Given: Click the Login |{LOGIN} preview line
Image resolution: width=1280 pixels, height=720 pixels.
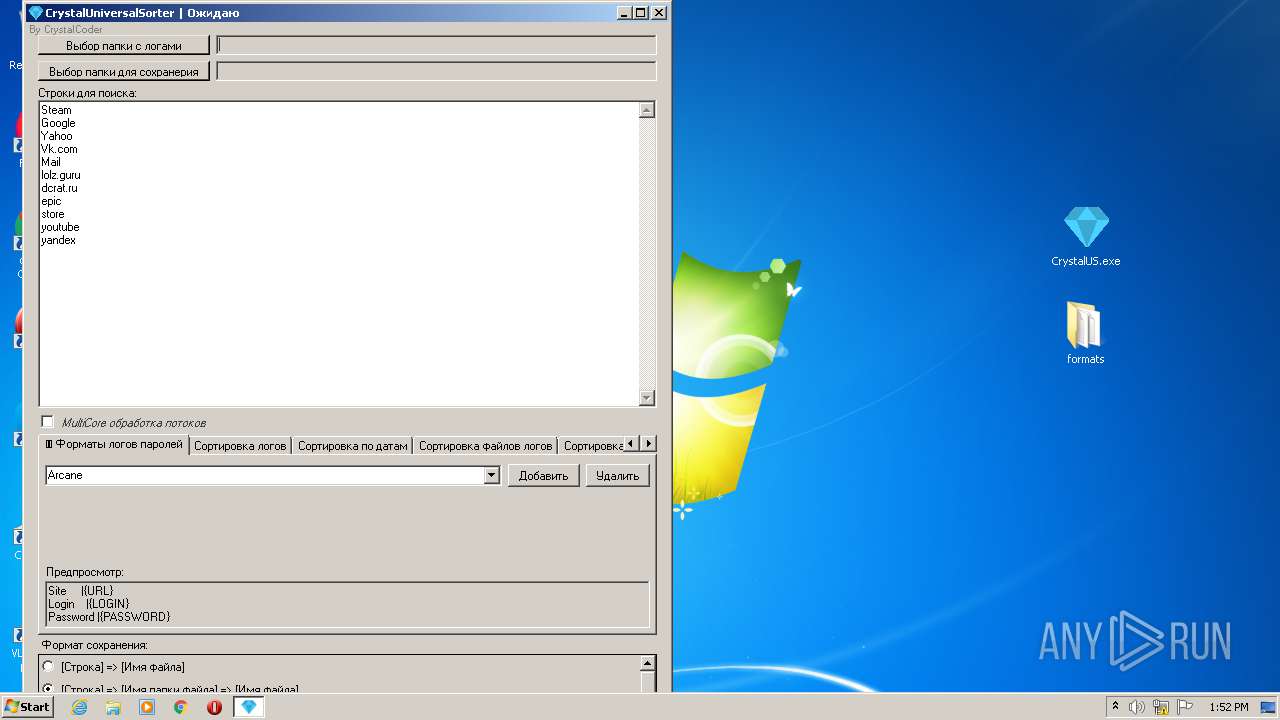Looking at the screenshot, I should [x=89, y=604].
